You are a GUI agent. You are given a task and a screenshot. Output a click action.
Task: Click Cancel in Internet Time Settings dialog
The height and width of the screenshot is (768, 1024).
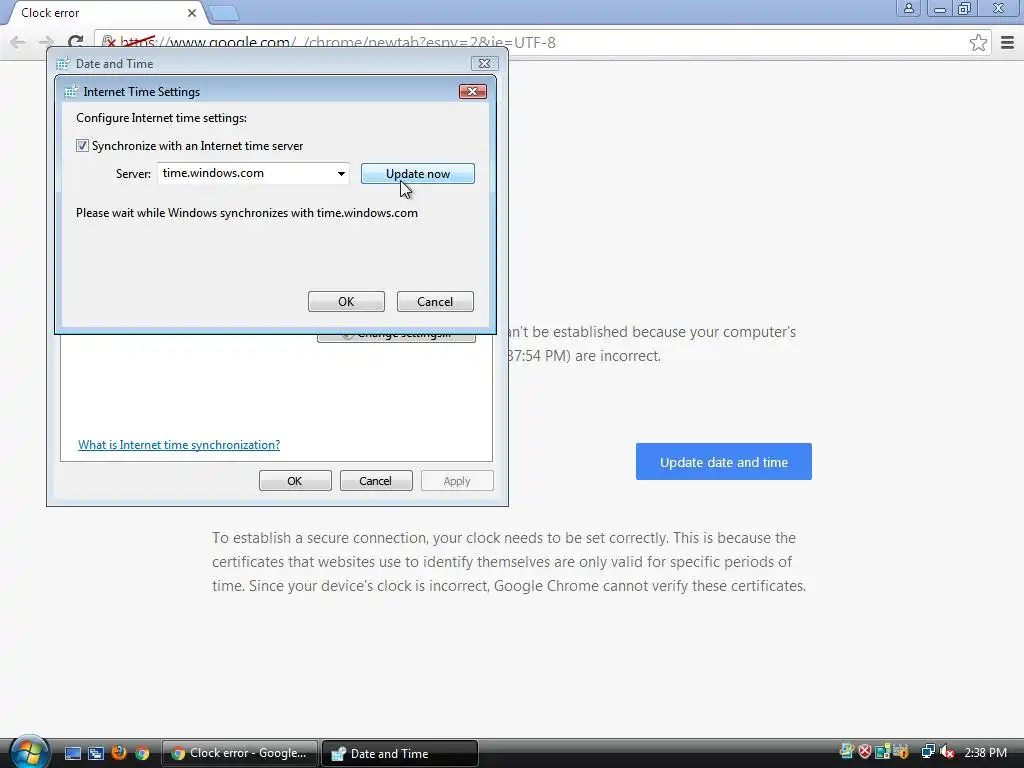click(435, 302)
